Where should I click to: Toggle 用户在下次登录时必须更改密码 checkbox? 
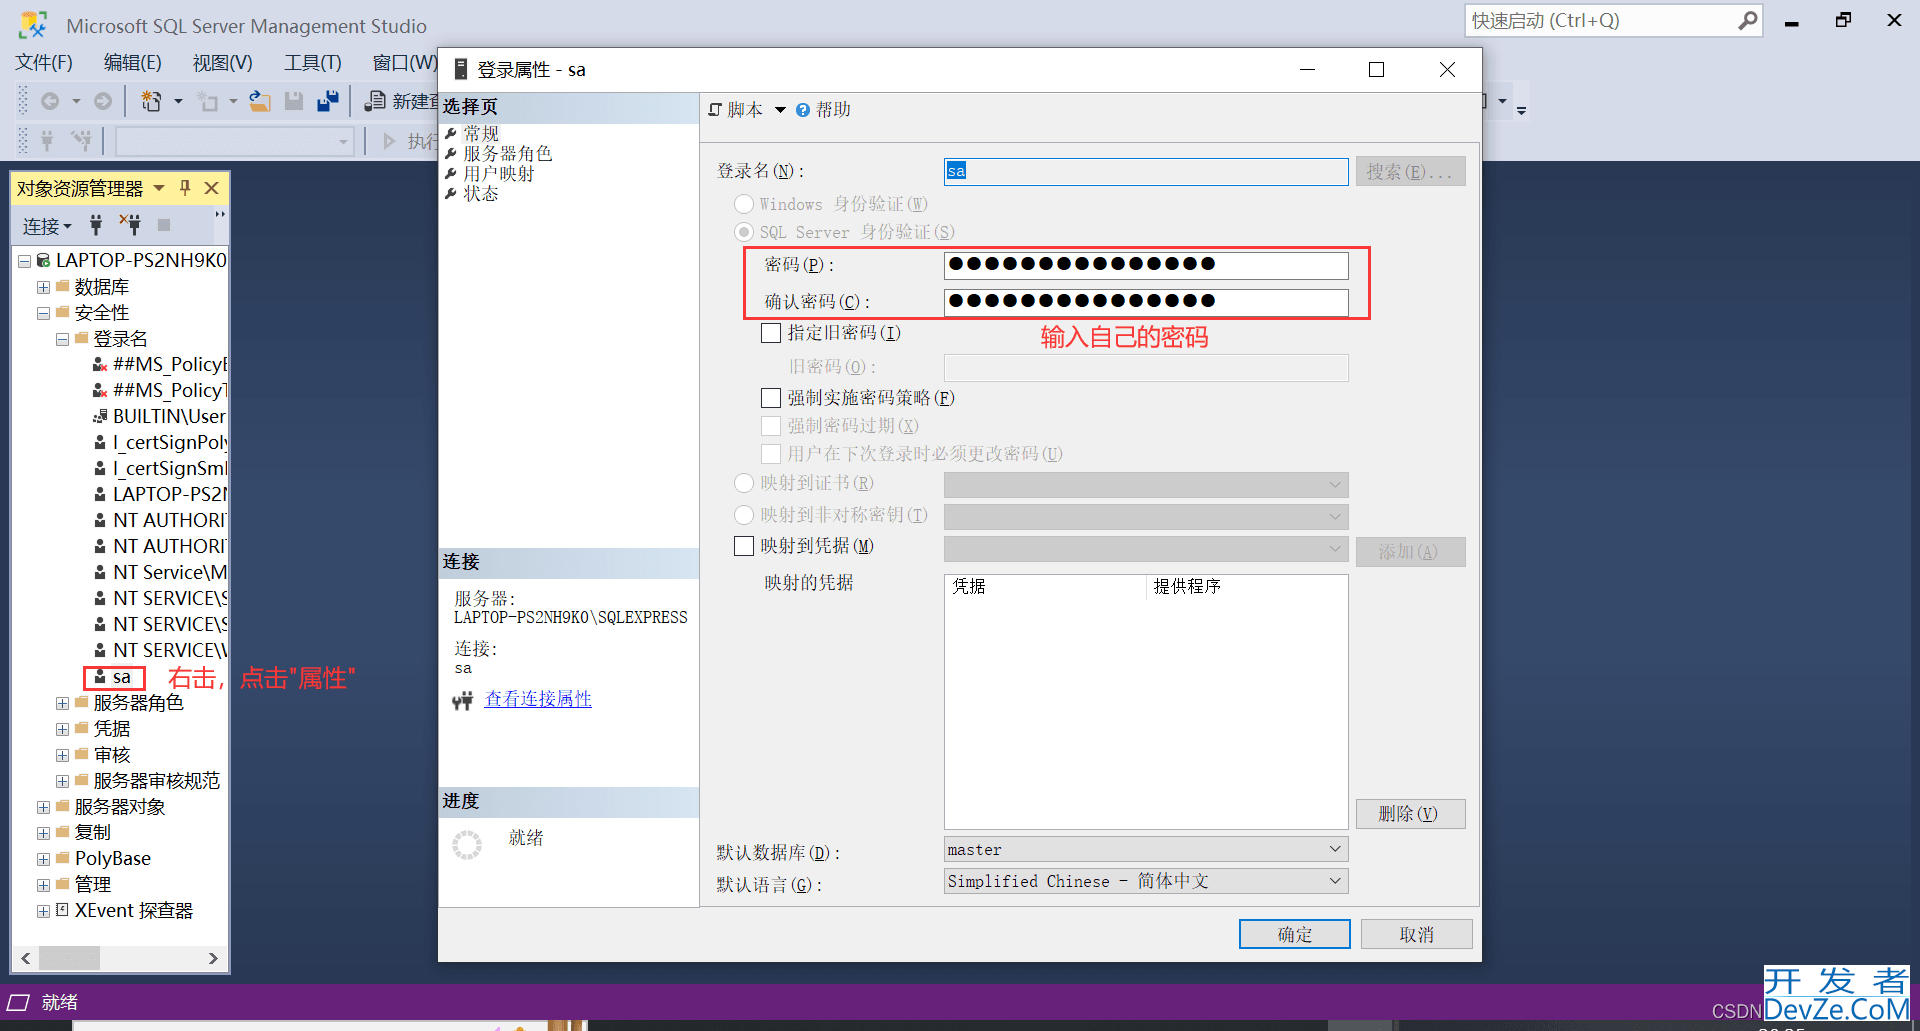pyautogui.click(x=771, y=454)
